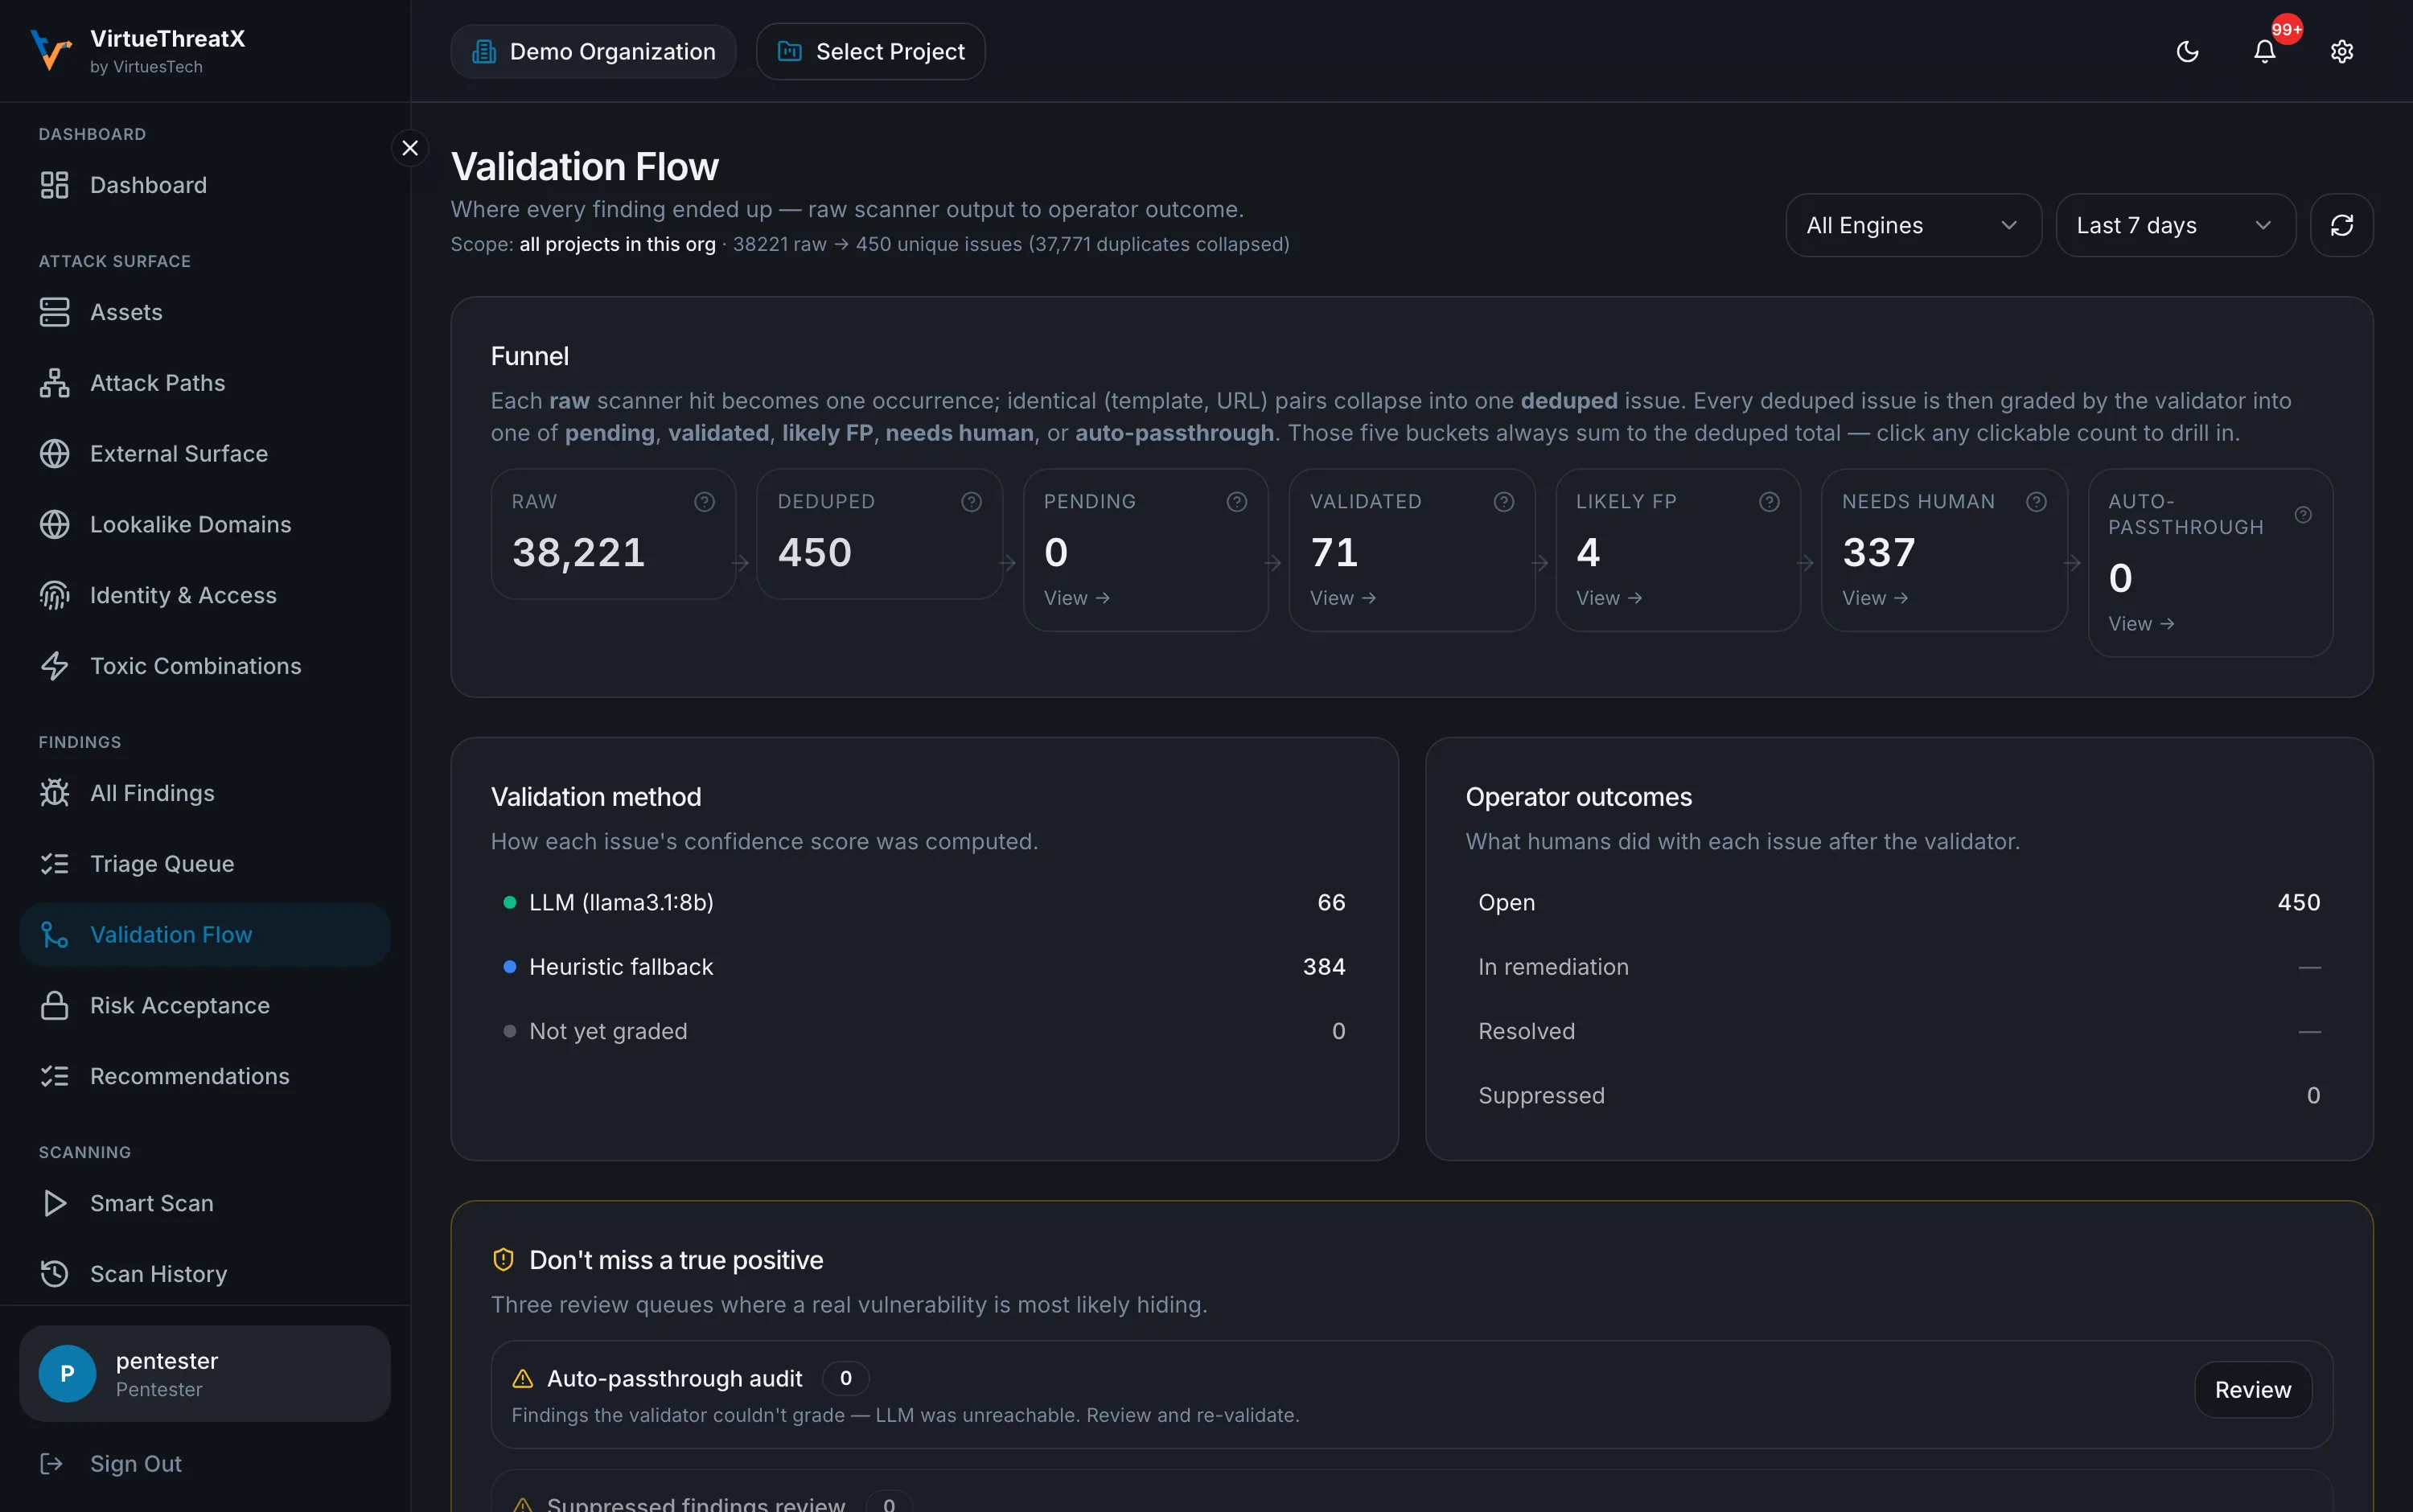
Task: Click the shield icon beside Don't miss a true positive
Action: point(503,1260)
